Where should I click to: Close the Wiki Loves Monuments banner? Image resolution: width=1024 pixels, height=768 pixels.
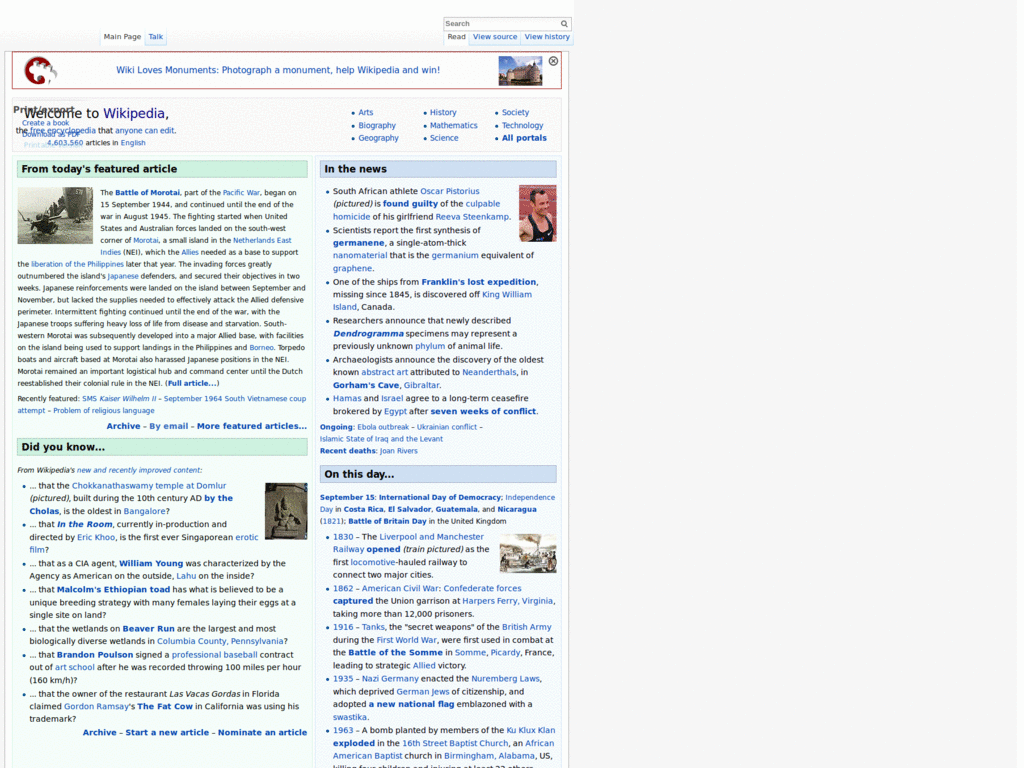553,61
